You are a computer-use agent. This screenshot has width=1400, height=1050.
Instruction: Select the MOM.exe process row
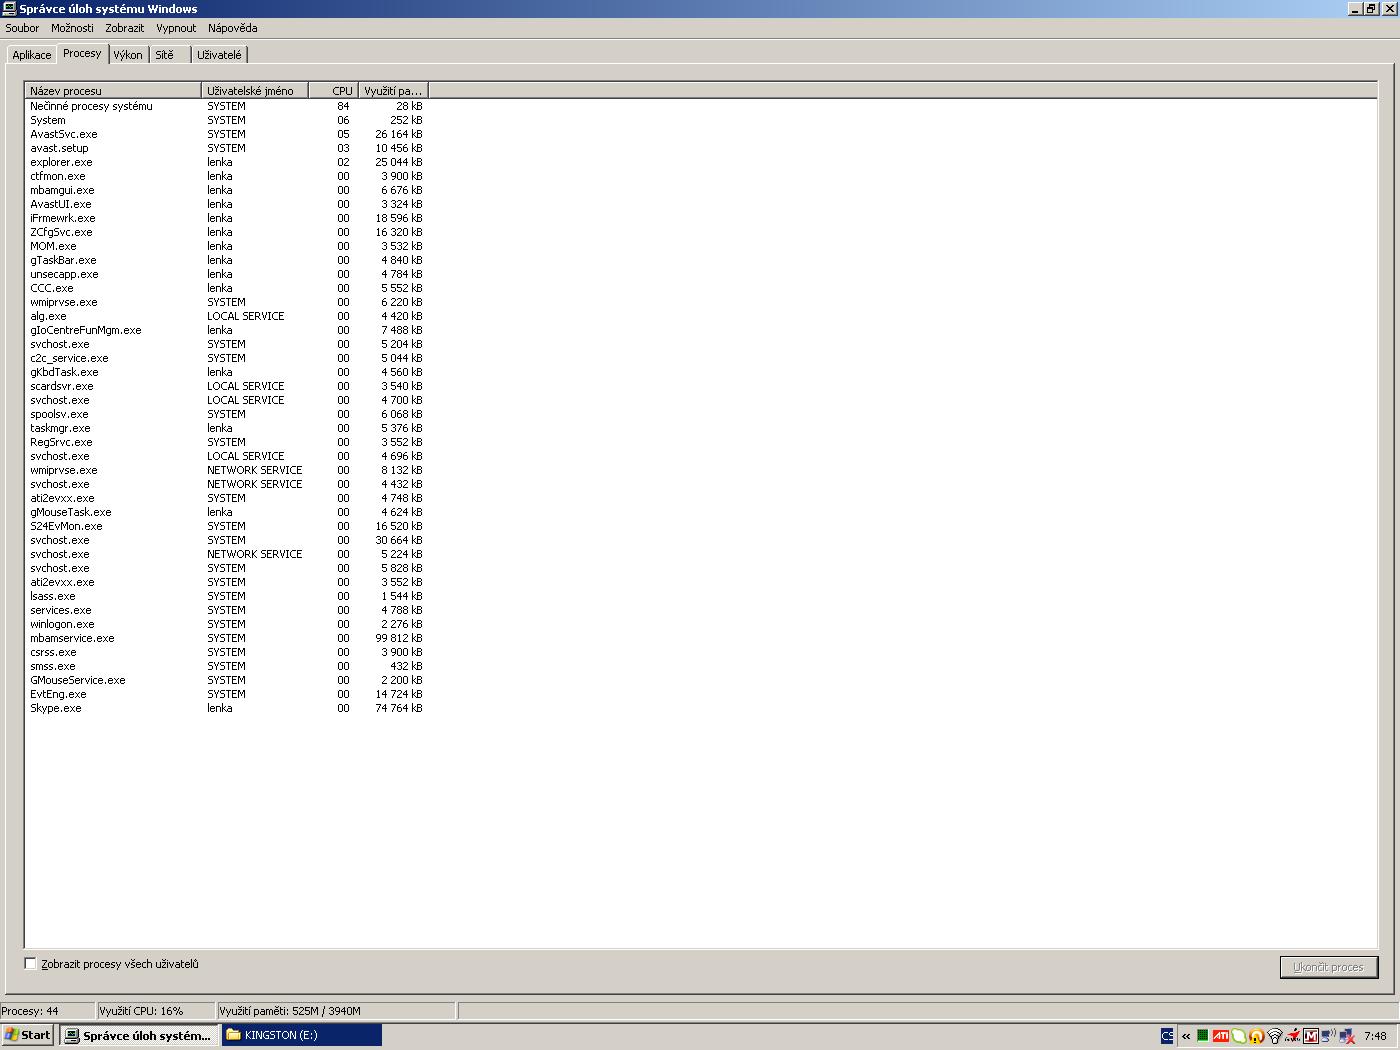coord(226,246)
